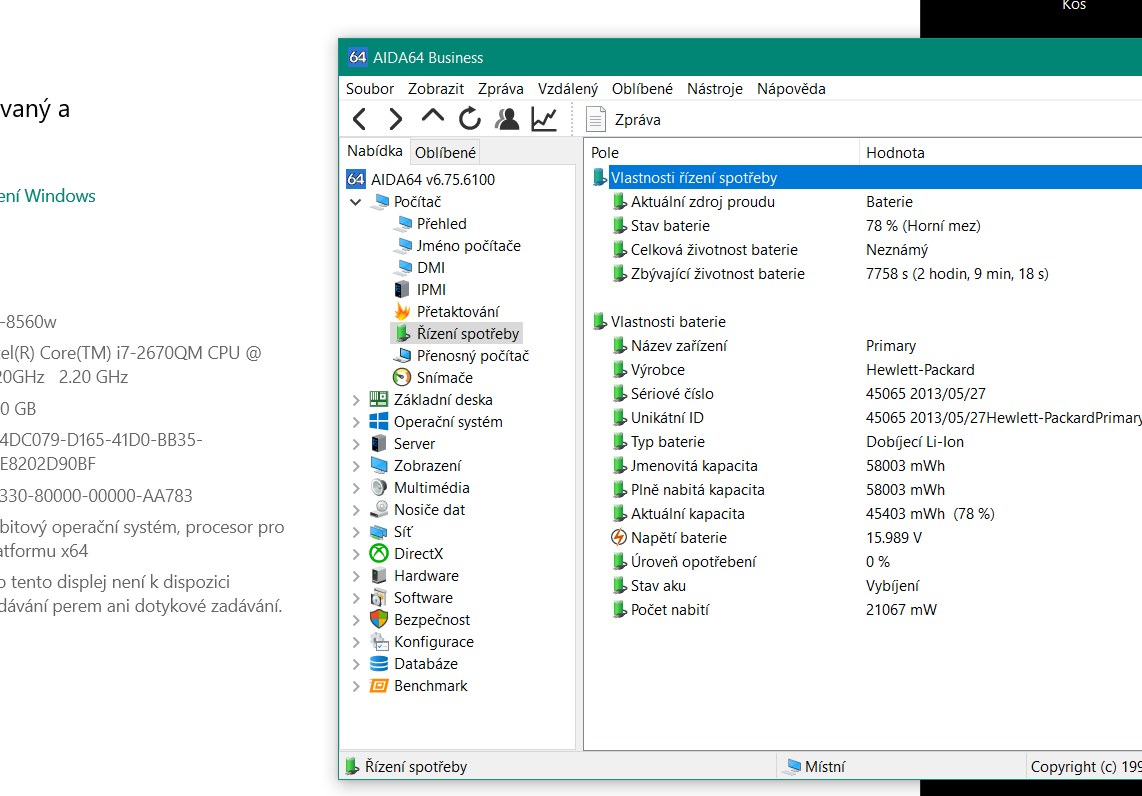
Task: Select the Napětí baterie row
Action: [679, 538]
